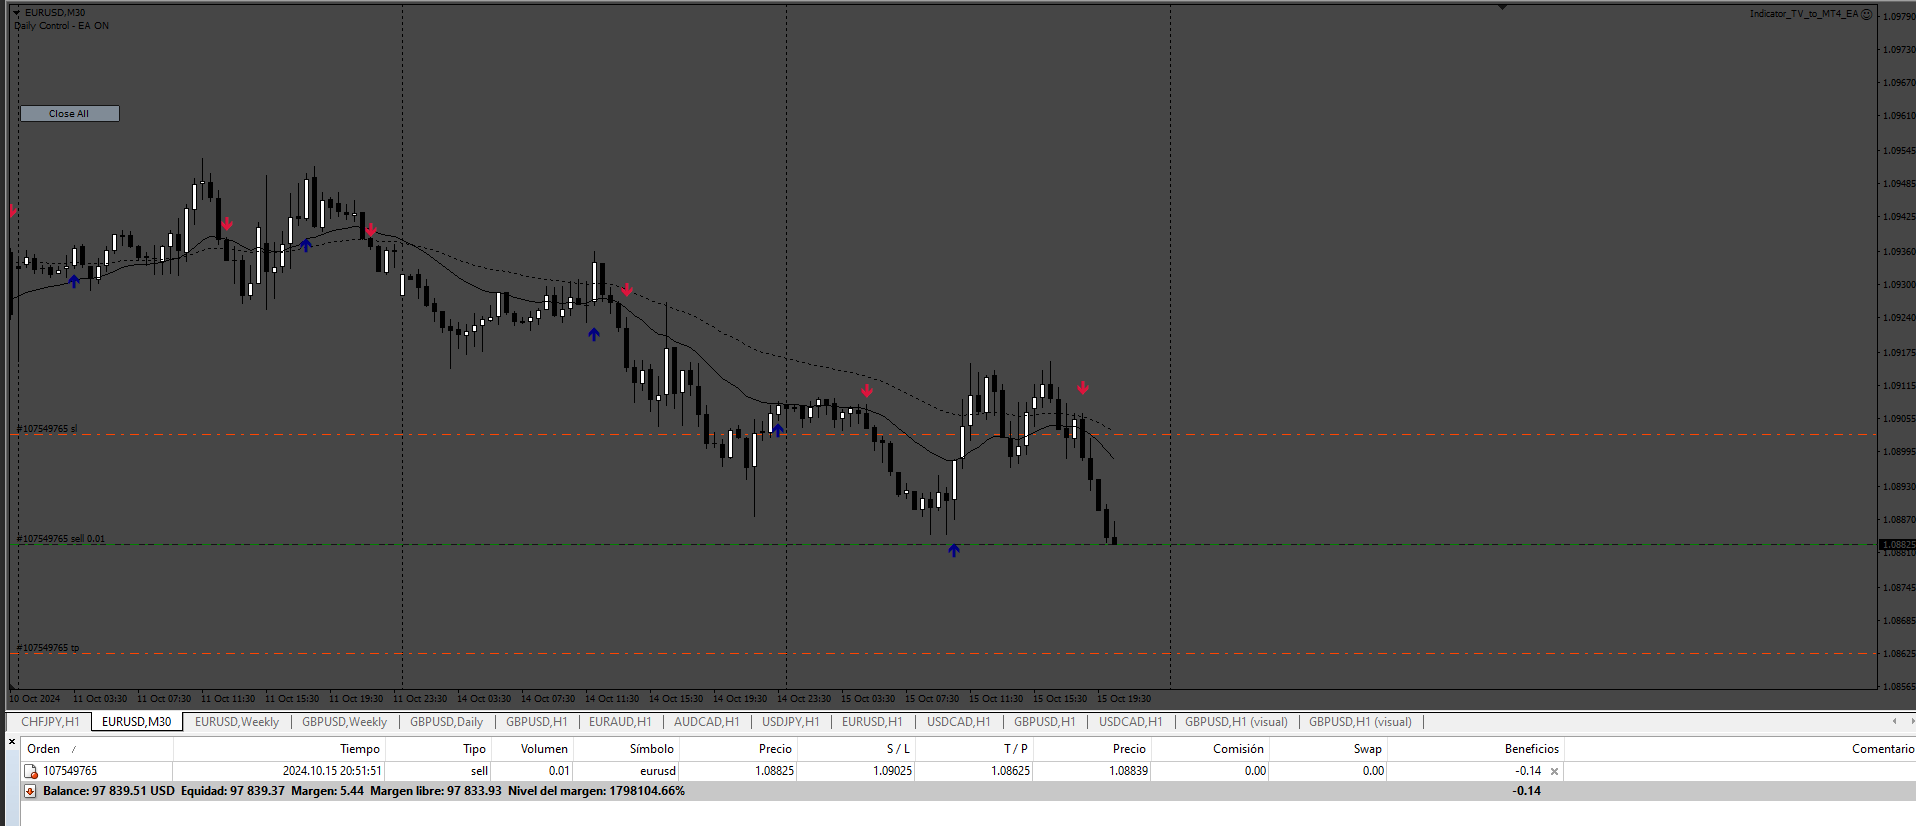Close the terminal panel with the X
Screen dimensions: 1916x826
(12, 742)
